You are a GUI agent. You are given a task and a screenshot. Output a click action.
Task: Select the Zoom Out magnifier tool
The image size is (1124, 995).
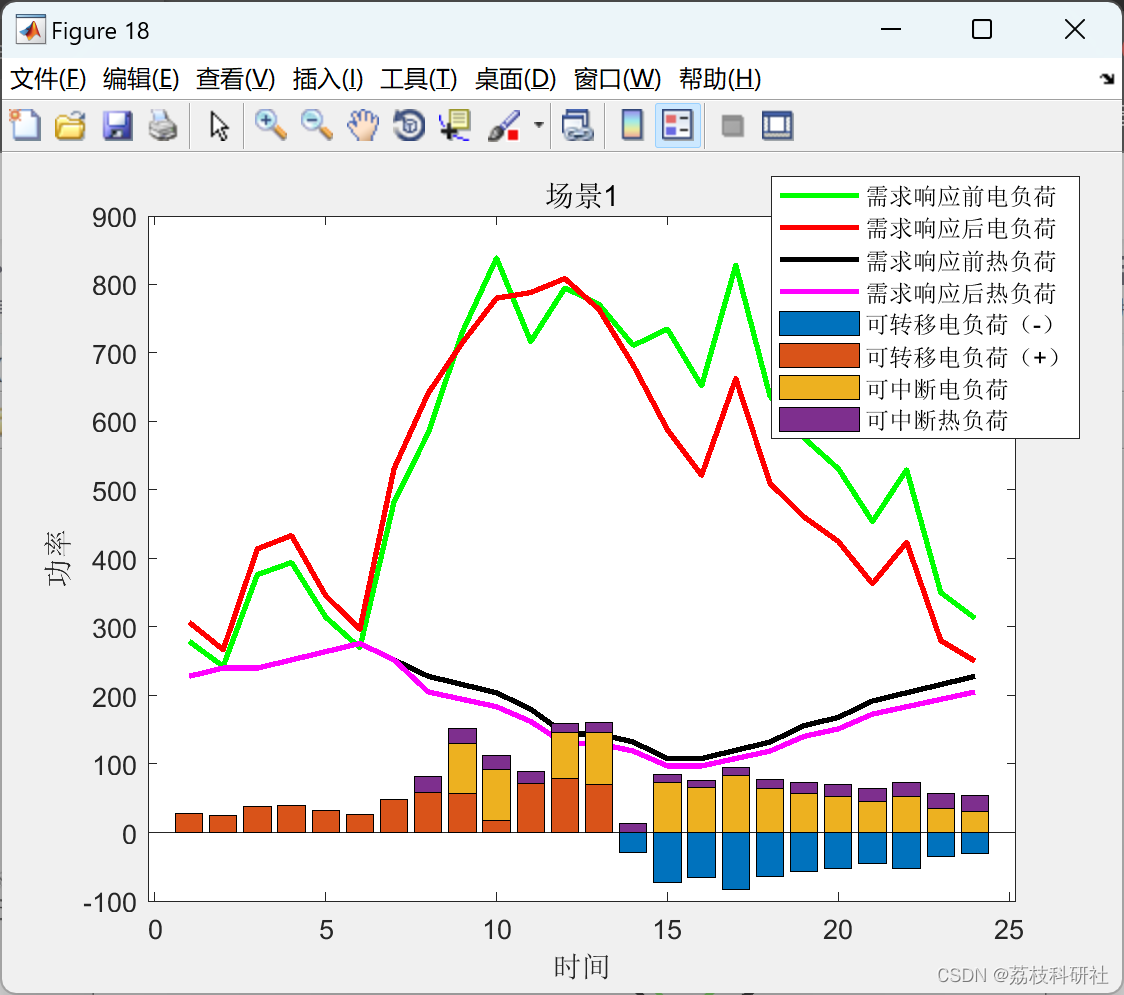point(316,125)
